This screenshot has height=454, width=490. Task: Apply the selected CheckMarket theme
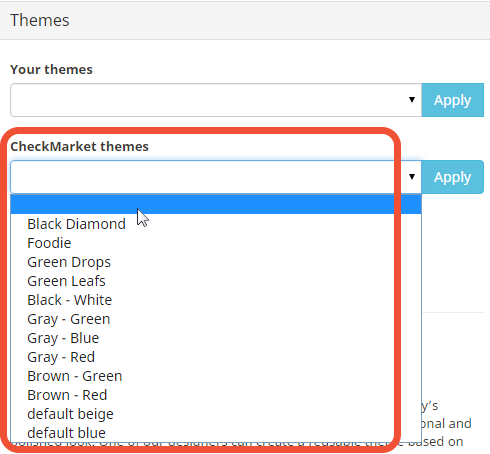(x=452, y=177)
